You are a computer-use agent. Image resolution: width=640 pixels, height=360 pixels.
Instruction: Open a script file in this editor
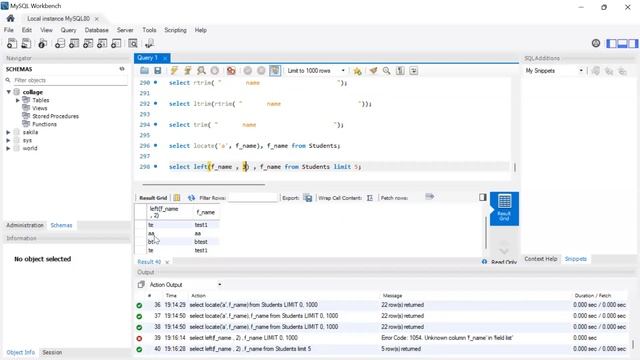(144, 71)
